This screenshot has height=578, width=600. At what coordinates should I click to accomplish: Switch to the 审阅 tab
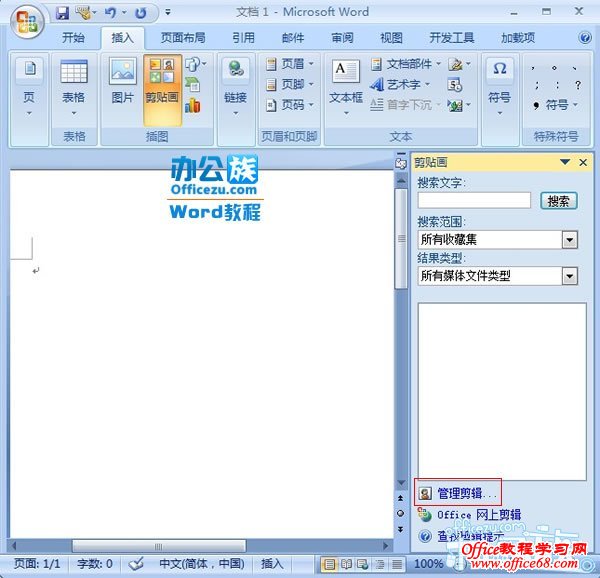342,38
